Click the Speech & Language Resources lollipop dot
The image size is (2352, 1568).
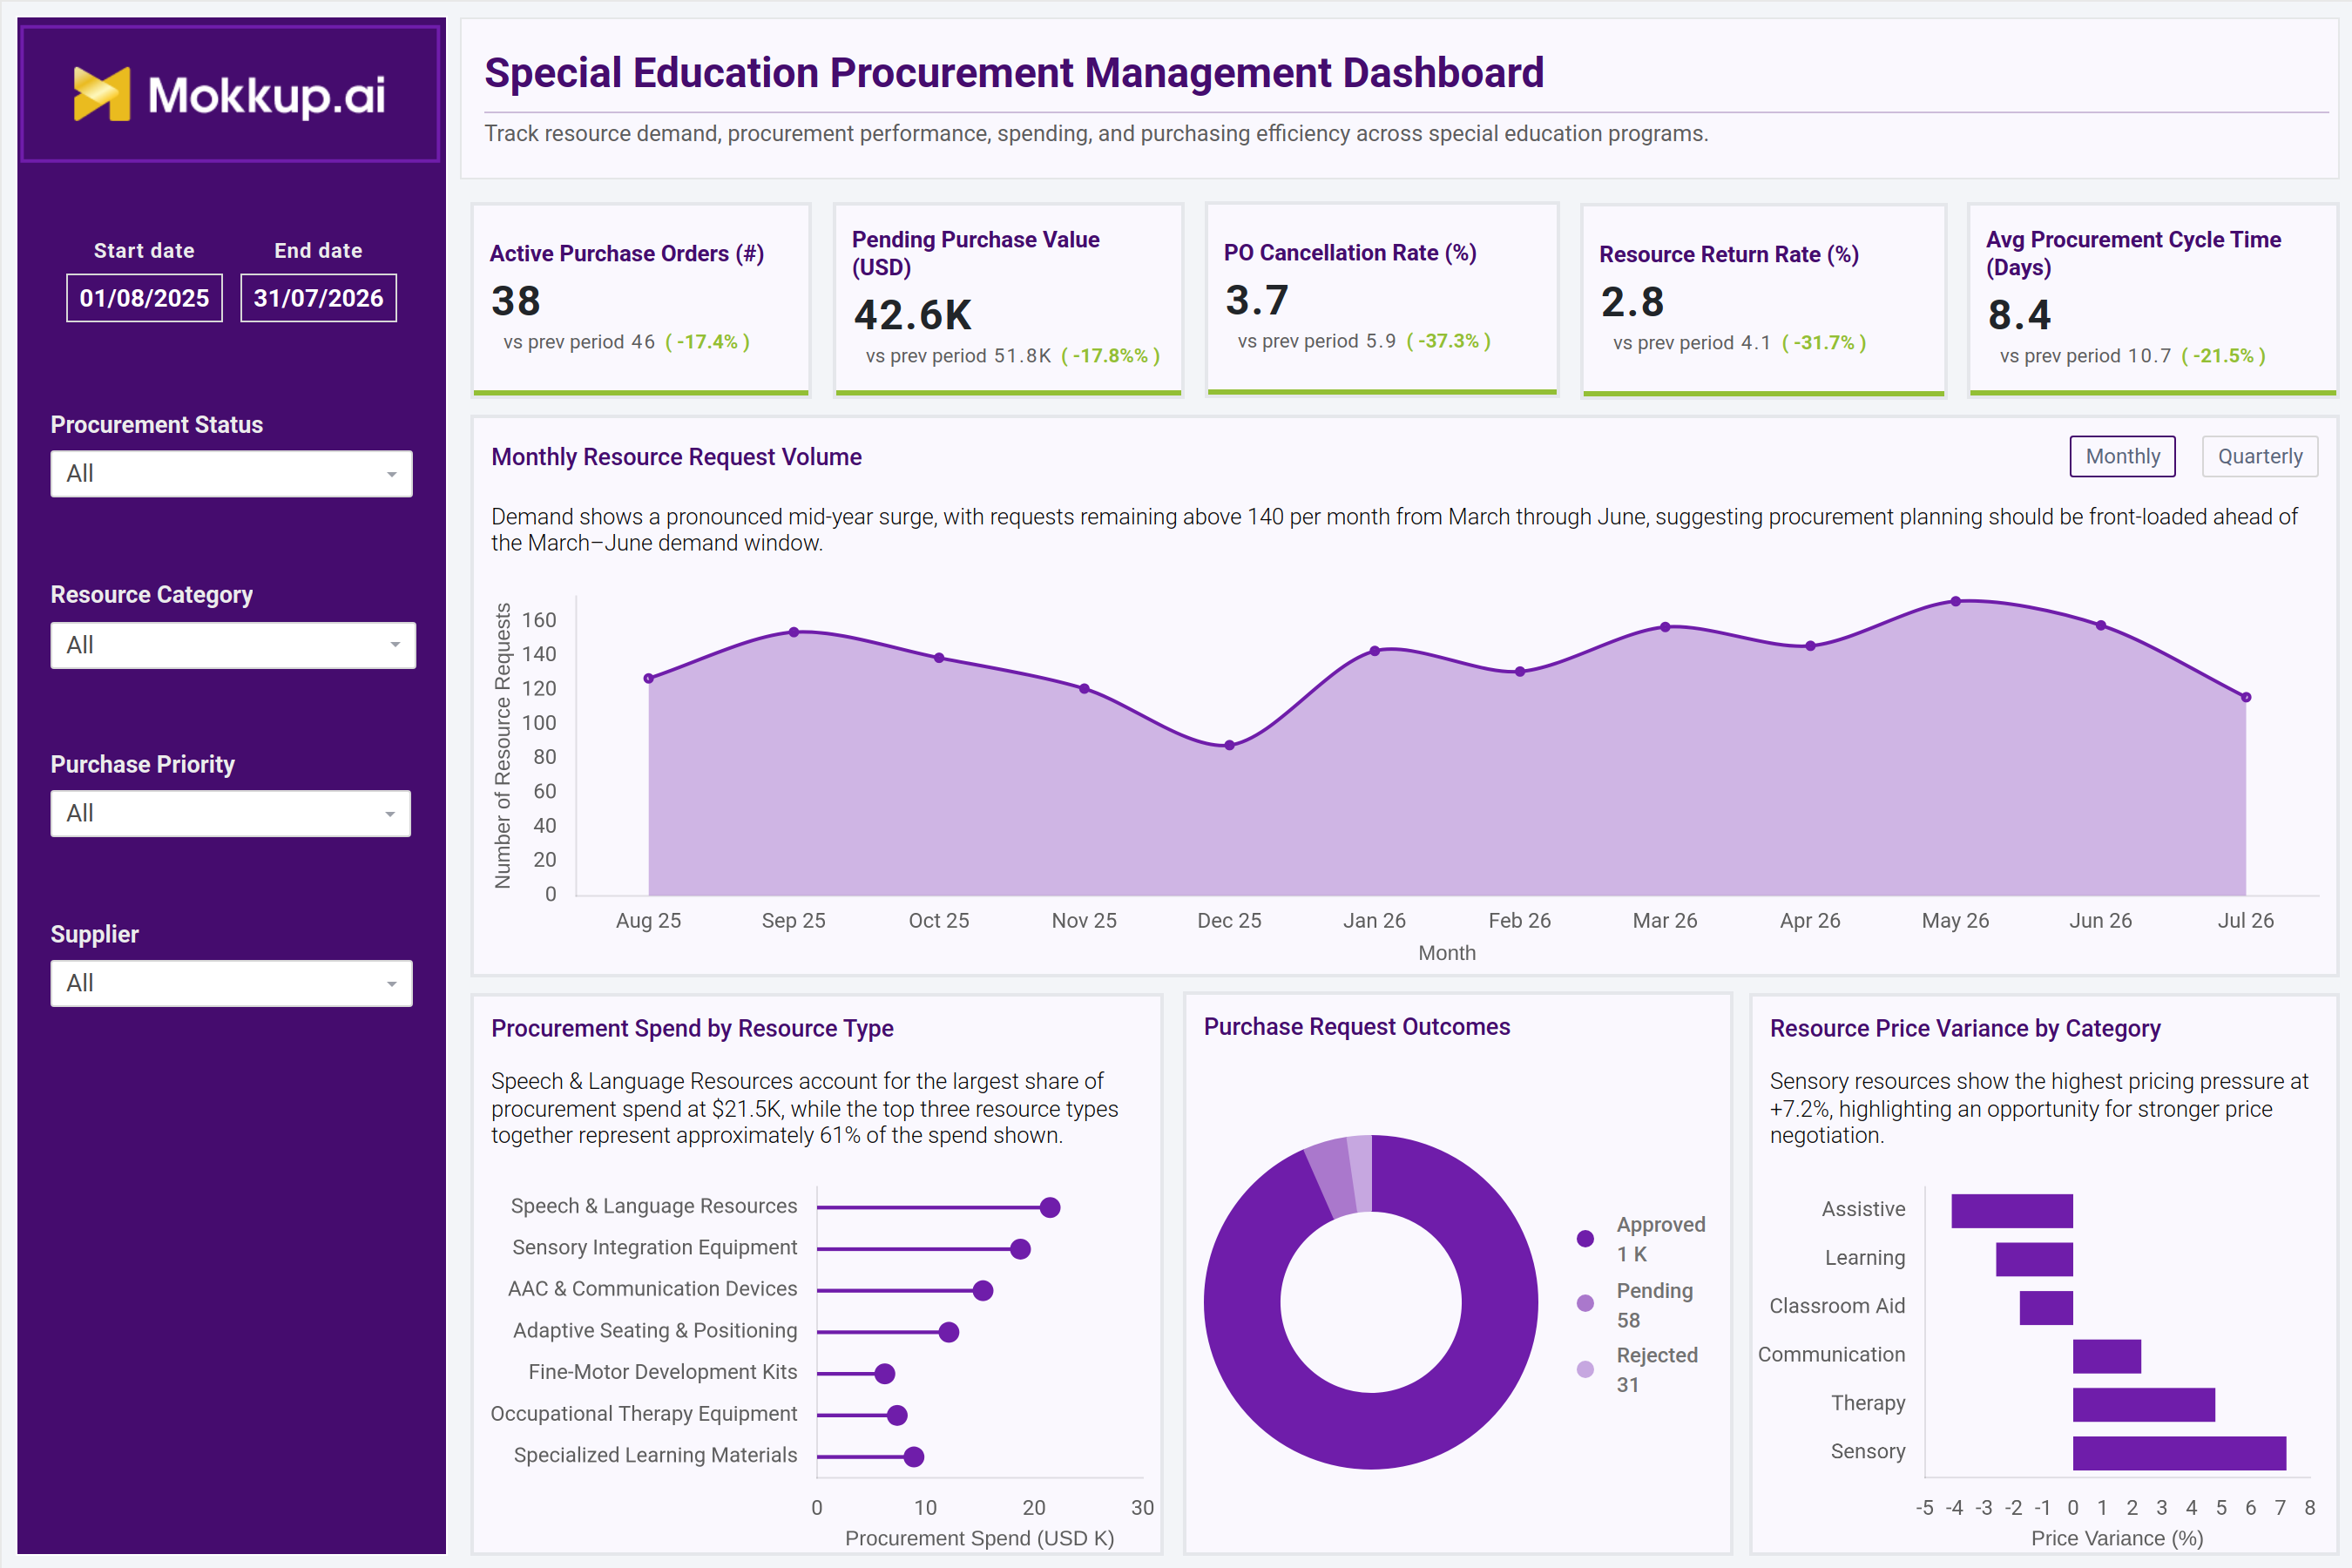click(1049, 1208)
